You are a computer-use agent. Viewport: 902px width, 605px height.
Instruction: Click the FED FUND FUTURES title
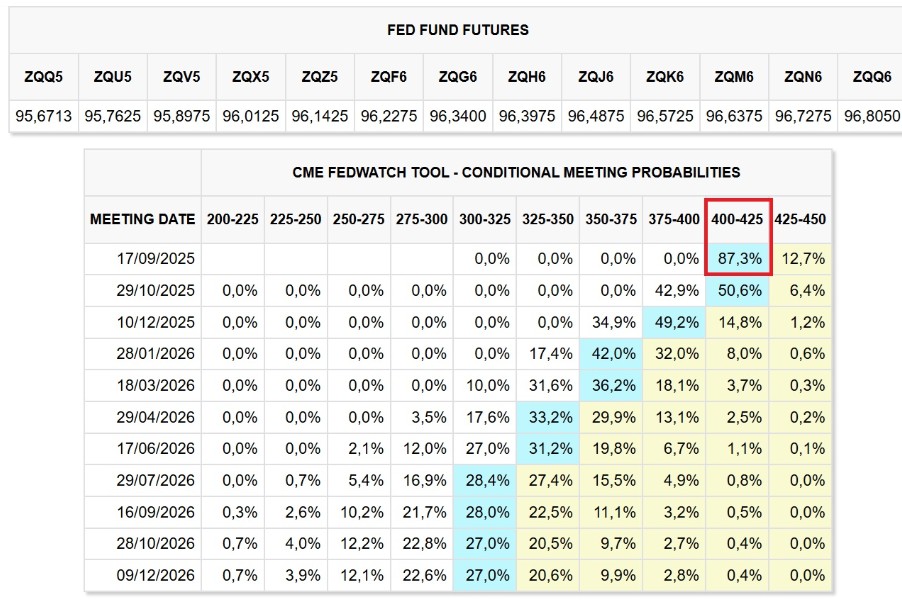458,30
